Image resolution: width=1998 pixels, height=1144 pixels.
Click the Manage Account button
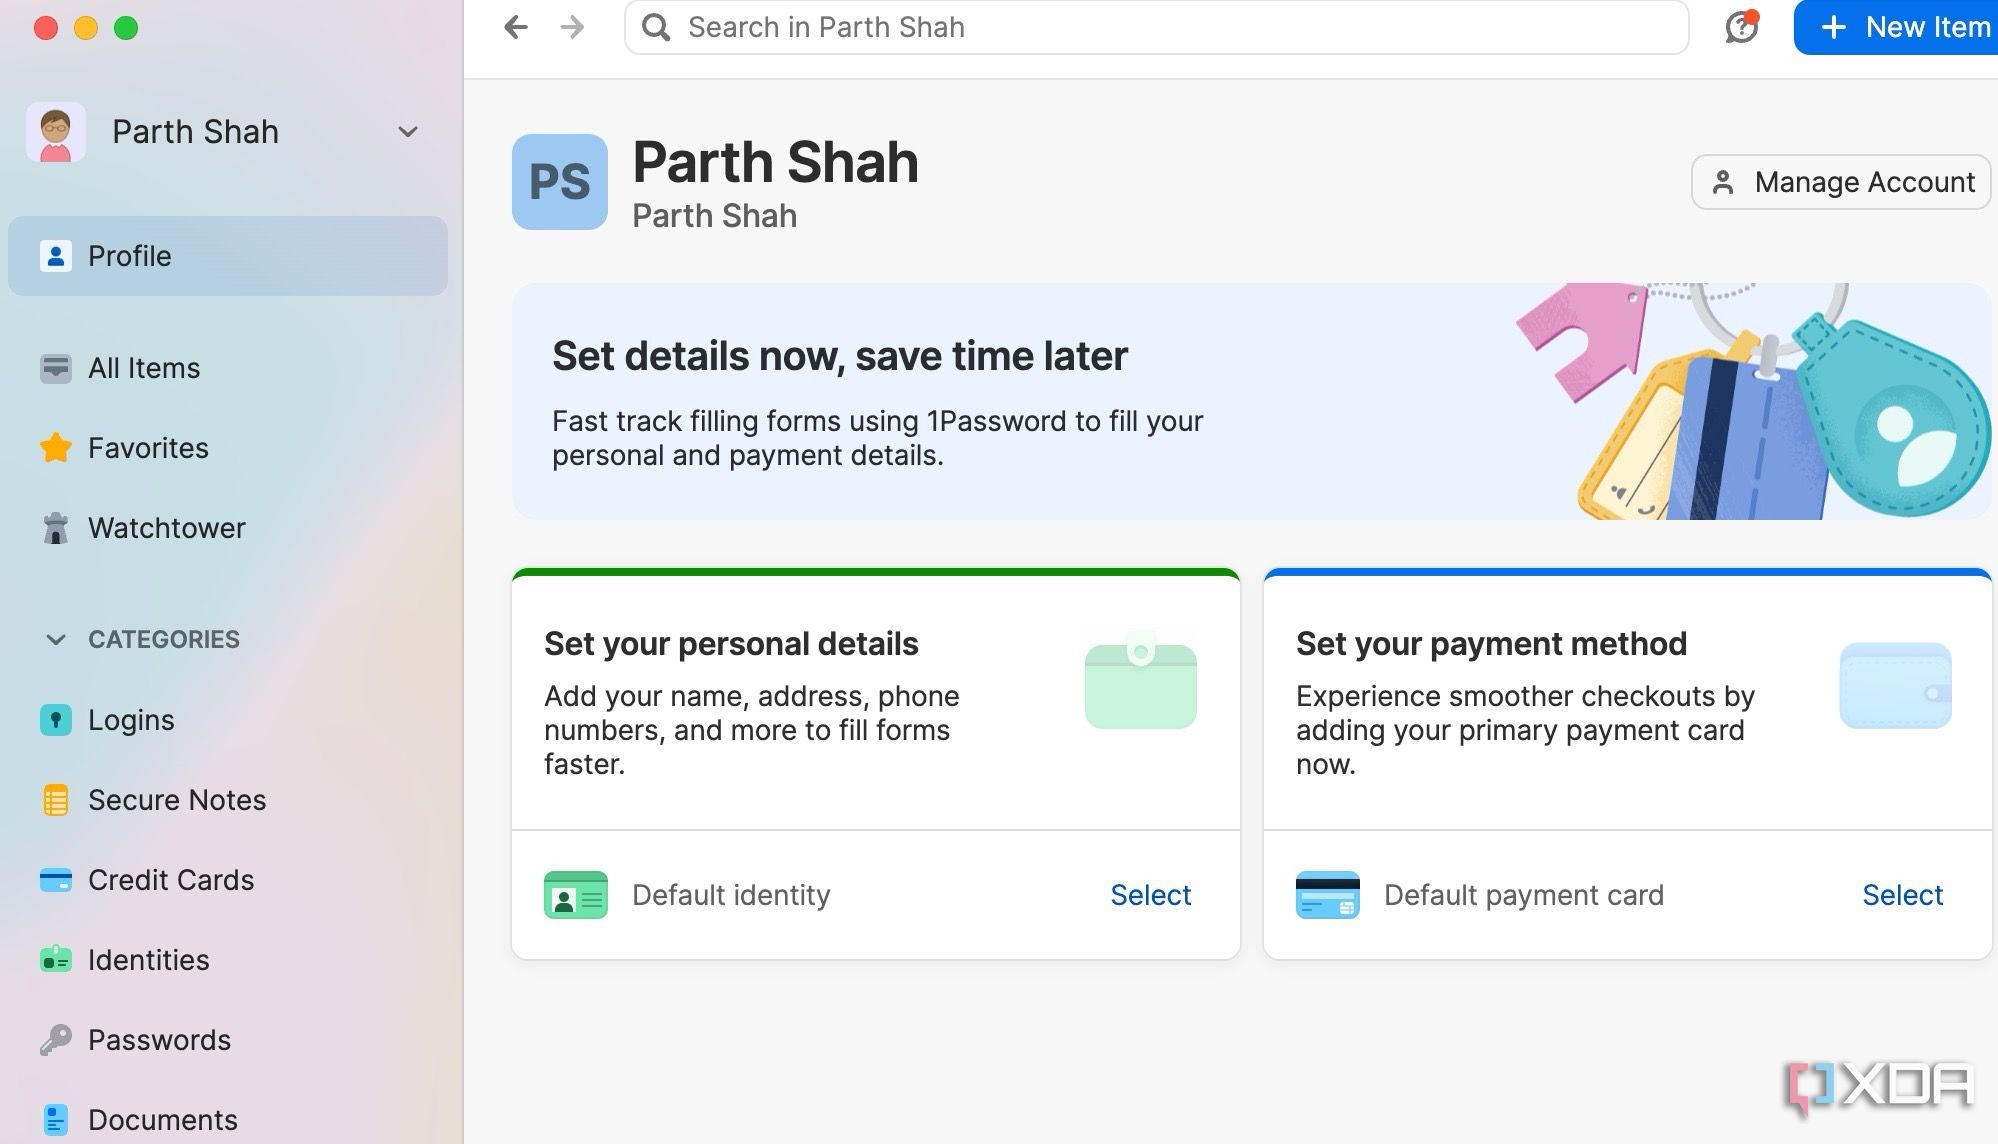coord(1841,182)
